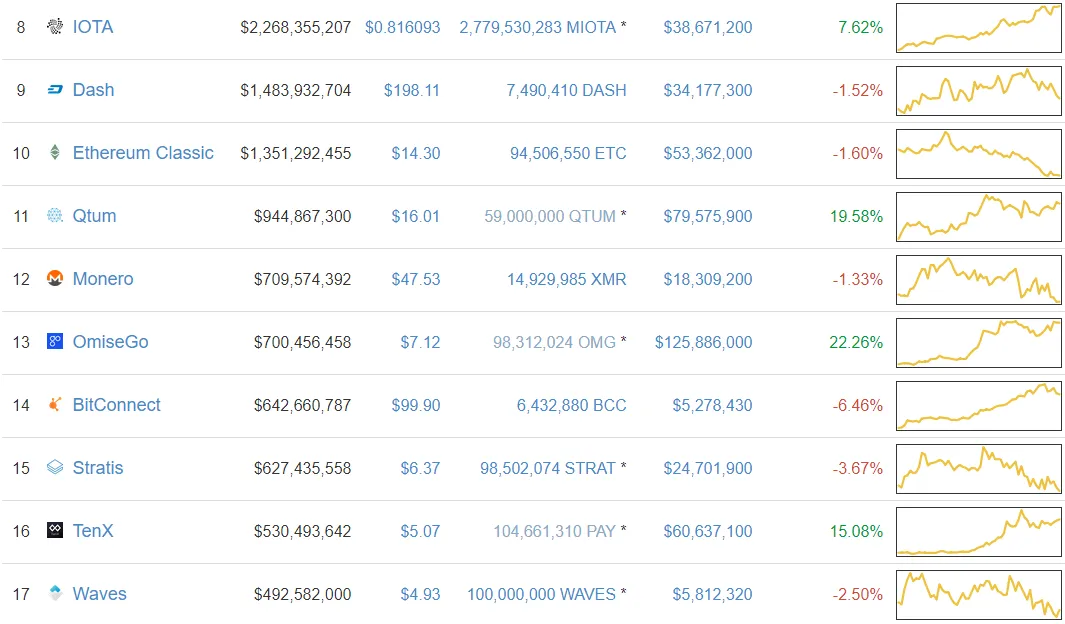Click OmiseGo volume $125,886,000
This screenshot has width=1065, height=624.
pos(704,342)
